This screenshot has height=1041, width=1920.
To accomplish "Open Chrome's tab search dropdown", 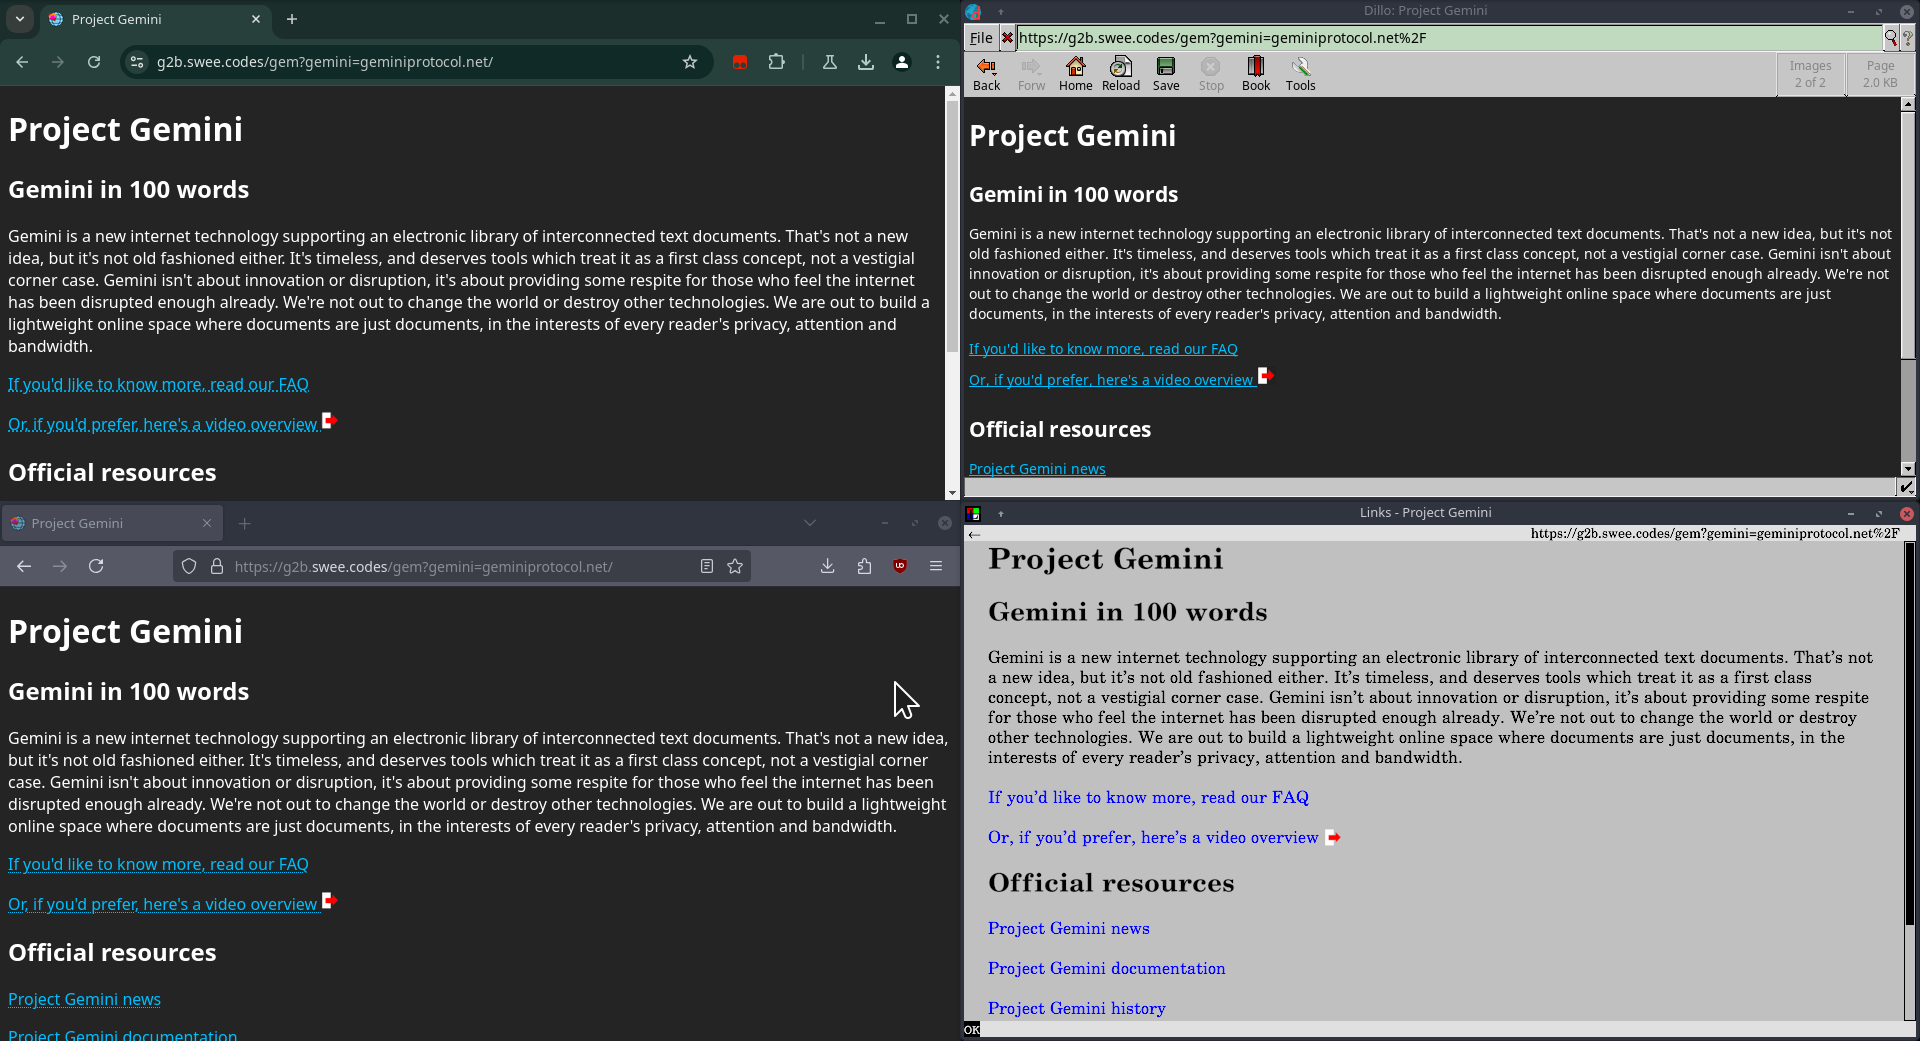I will click(x=20, y=19).
